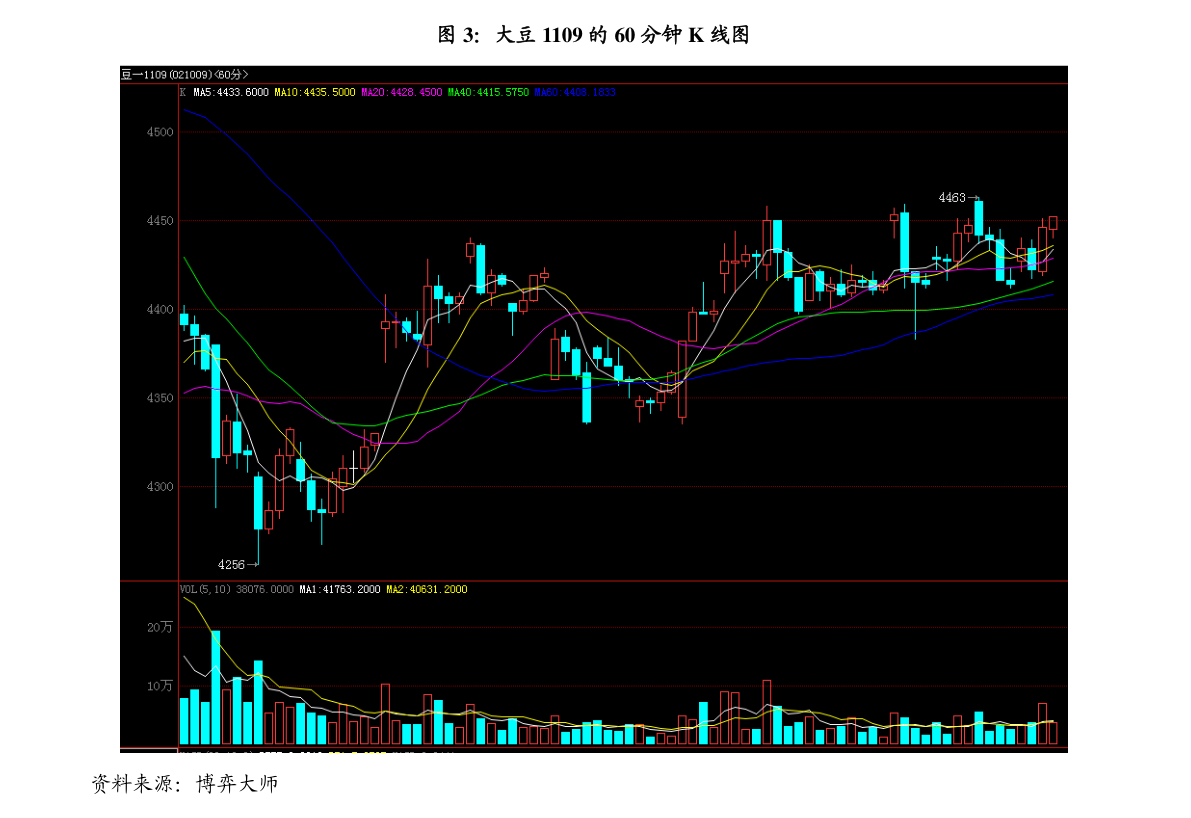Click the magenta MA20 indicator label
The height and width of the screenshot is (818, 1191).
coord(401,92)
